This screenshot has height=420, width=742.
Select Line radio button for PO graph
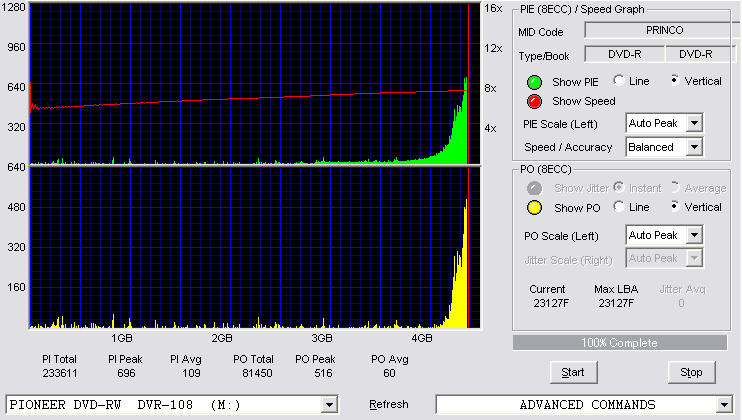coord(619,207)
